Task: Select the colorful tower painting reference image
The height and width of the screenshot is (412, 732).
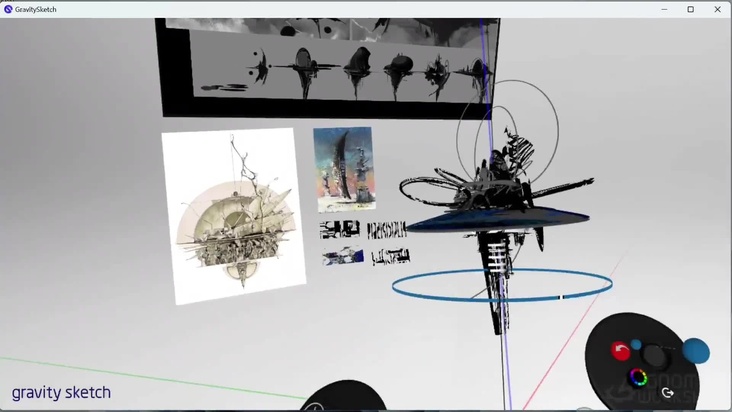Action: pos(345,169)
